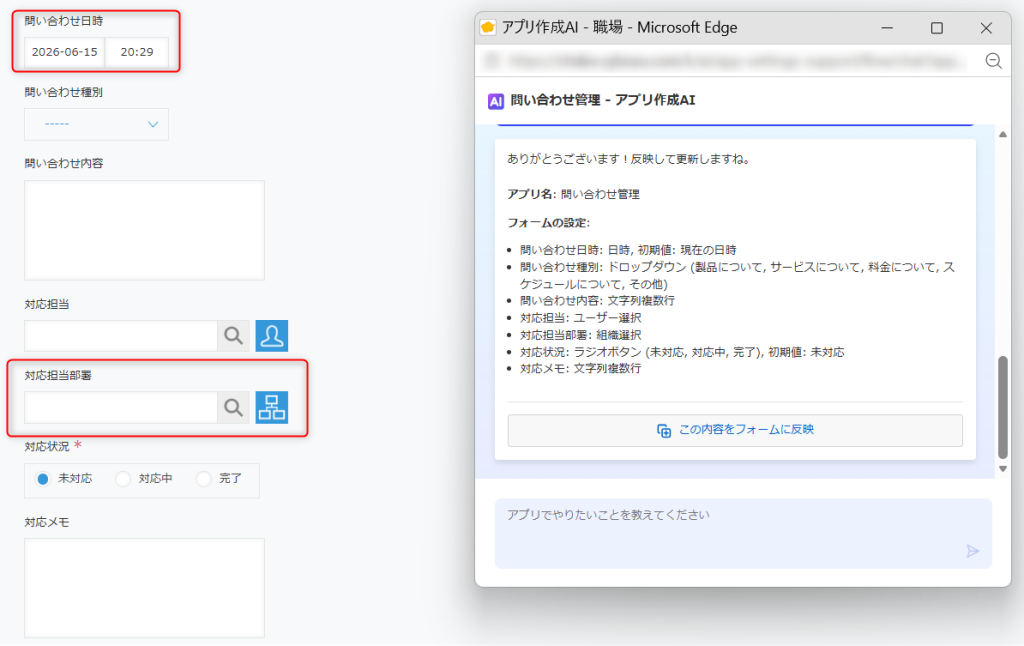Click the 問い合わせ内容 field label

[64, 163]
